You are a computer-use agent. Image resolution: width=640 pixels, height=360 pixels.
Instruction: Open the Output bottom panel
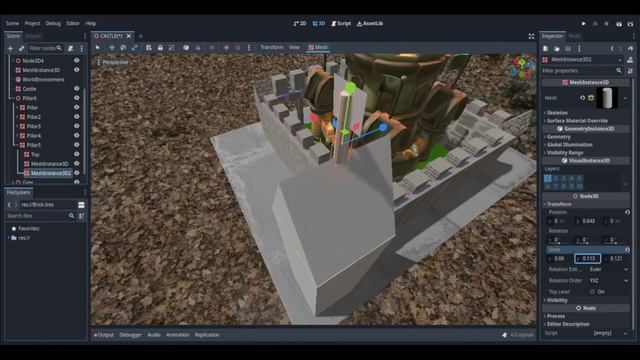pos(104,335)
